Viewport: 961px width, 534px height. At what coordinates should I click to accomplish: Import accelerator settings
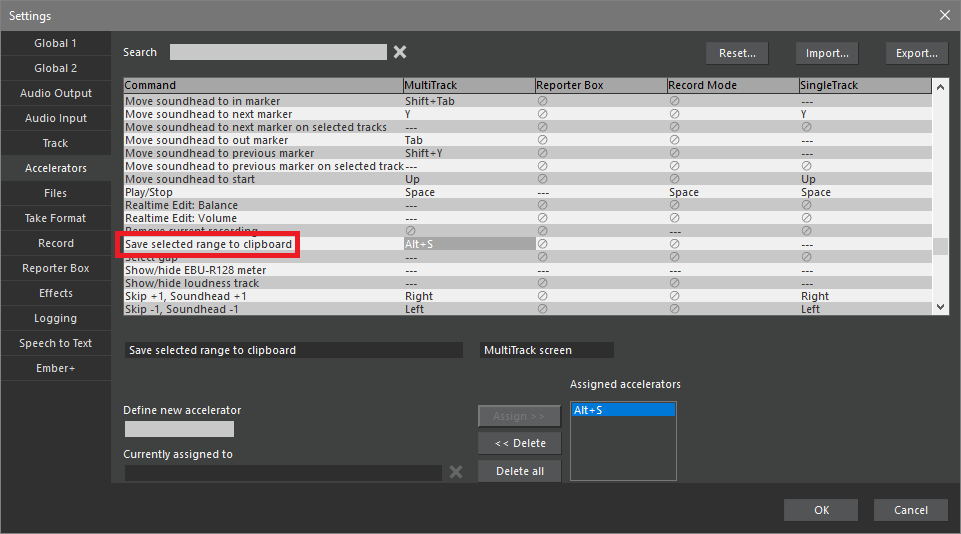coord(827,53)
